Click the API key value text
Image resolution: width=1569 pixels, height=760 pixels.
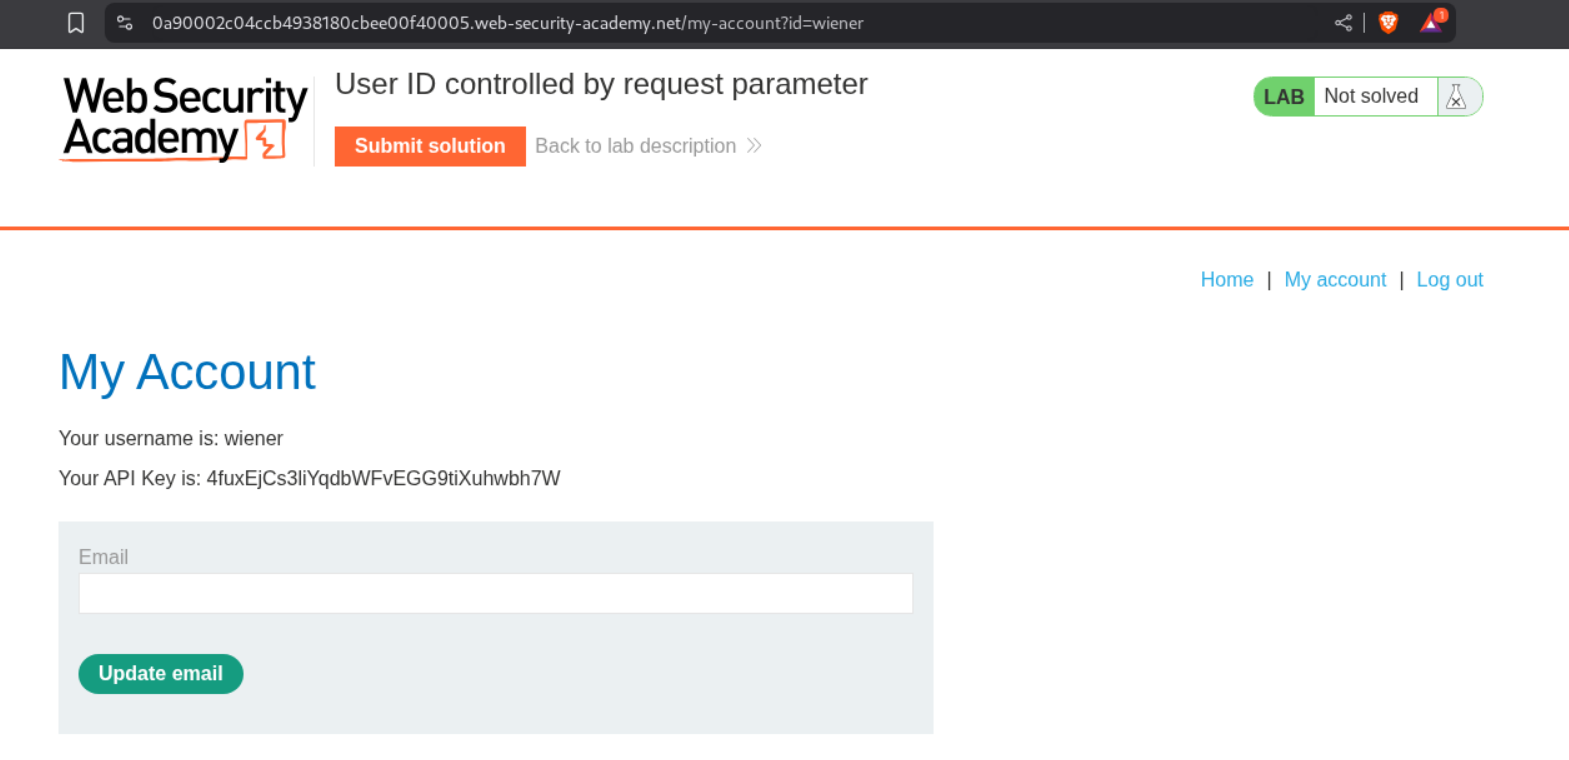[x=383, y=478]
